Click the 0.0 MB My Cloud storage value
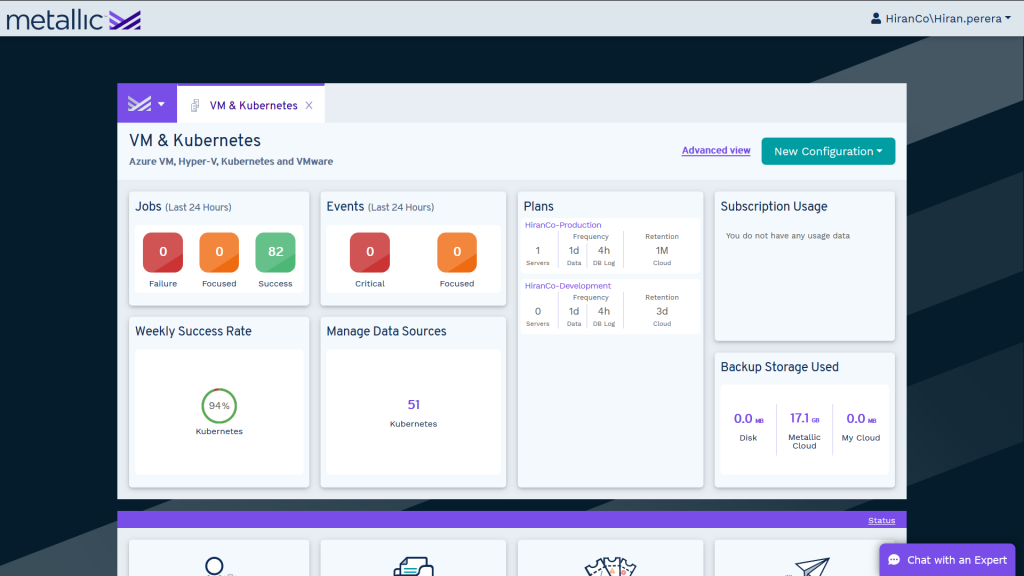 (861, 419)
